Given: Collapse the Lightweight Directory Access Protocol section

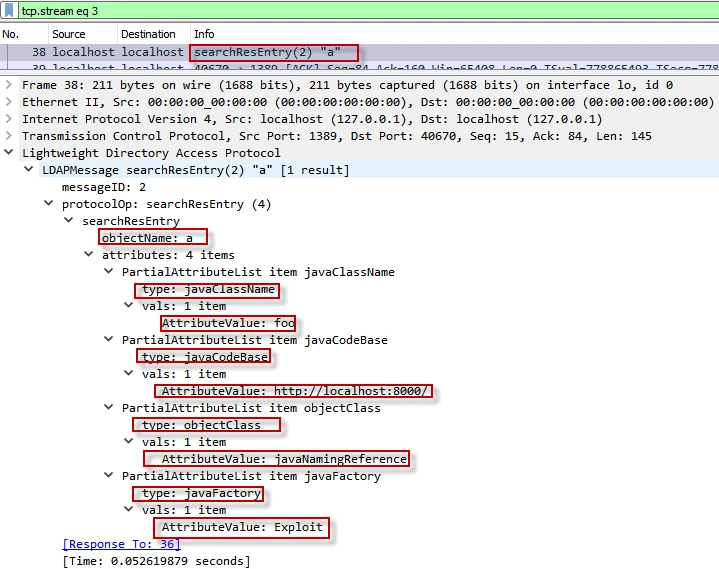Looking at the screenshot, I should click(10, 154).
